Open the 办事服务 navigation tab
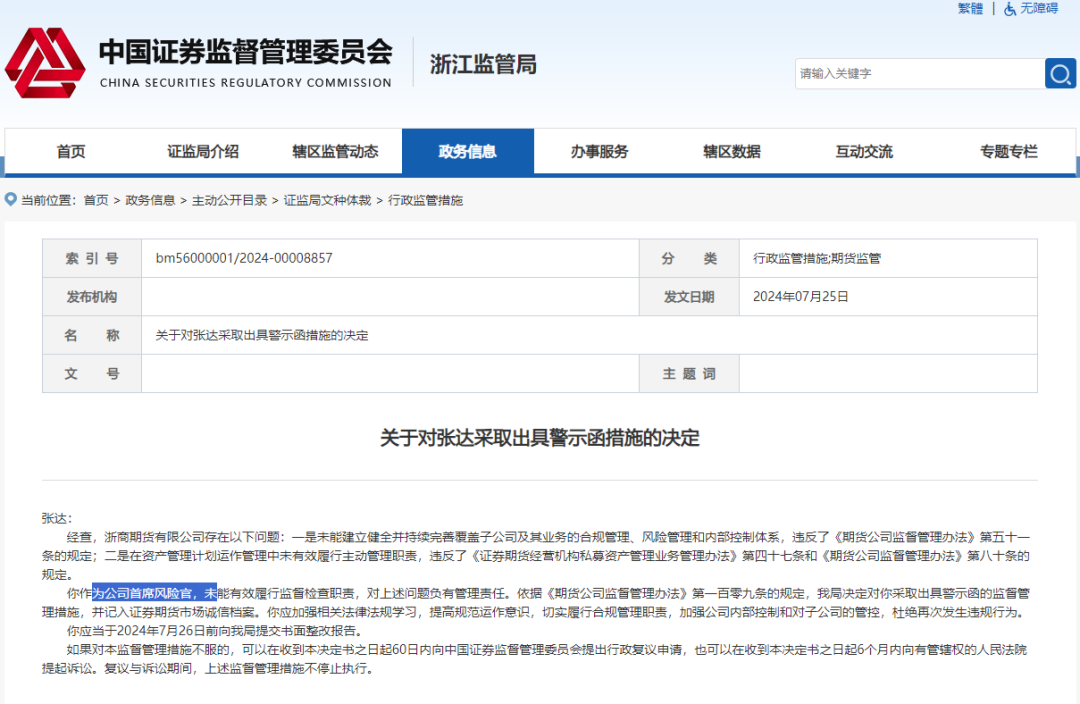This screenshot has width=1080, height=704. [600, 152]
